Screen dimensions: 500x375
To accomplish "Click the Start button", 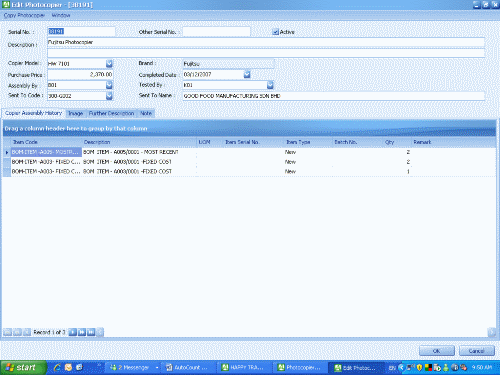I will 23,367.
